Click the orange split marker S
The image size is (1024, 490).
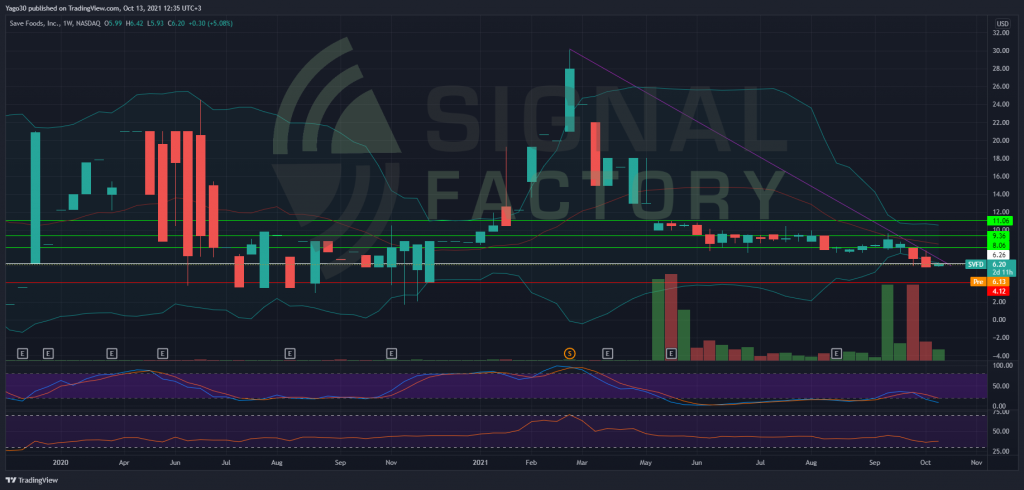coord(569,353)
